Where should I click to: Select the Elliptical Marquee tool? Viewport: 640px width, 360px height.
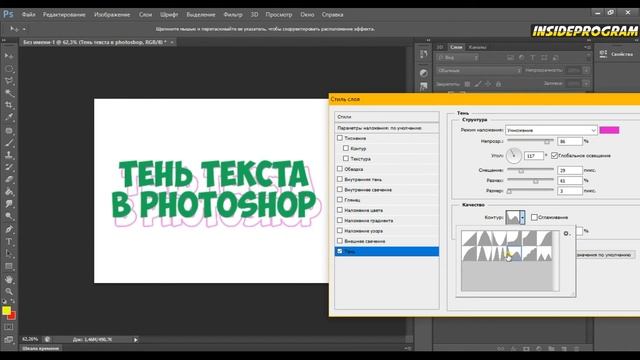9,69
